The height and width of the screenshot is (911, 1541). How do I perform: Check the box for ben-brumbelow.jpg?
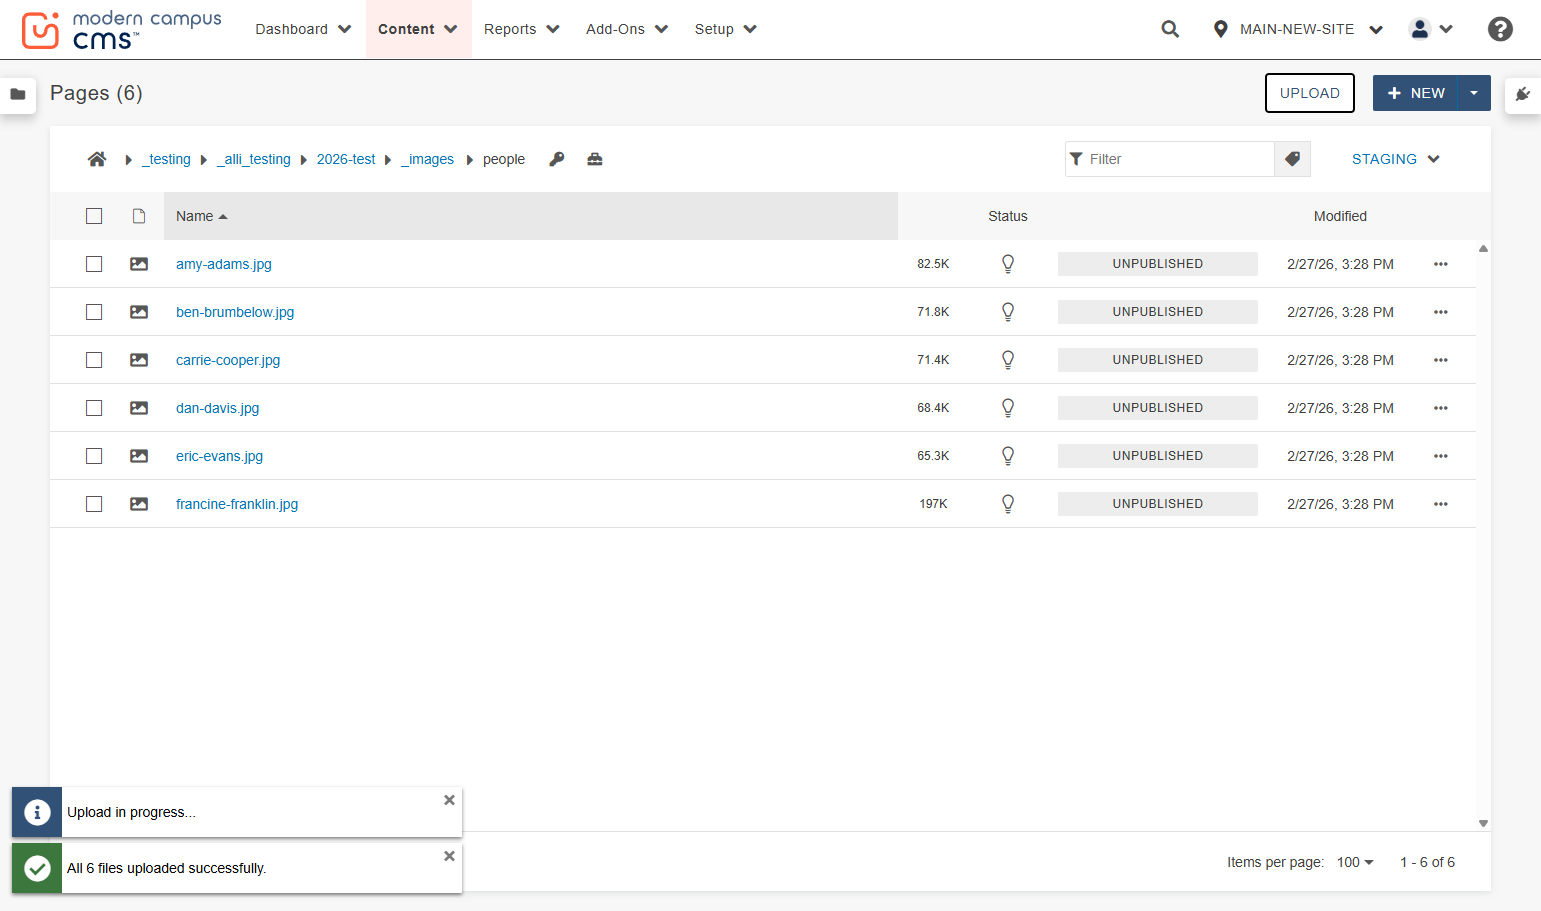pyautogui.click(x=94, y=312)
